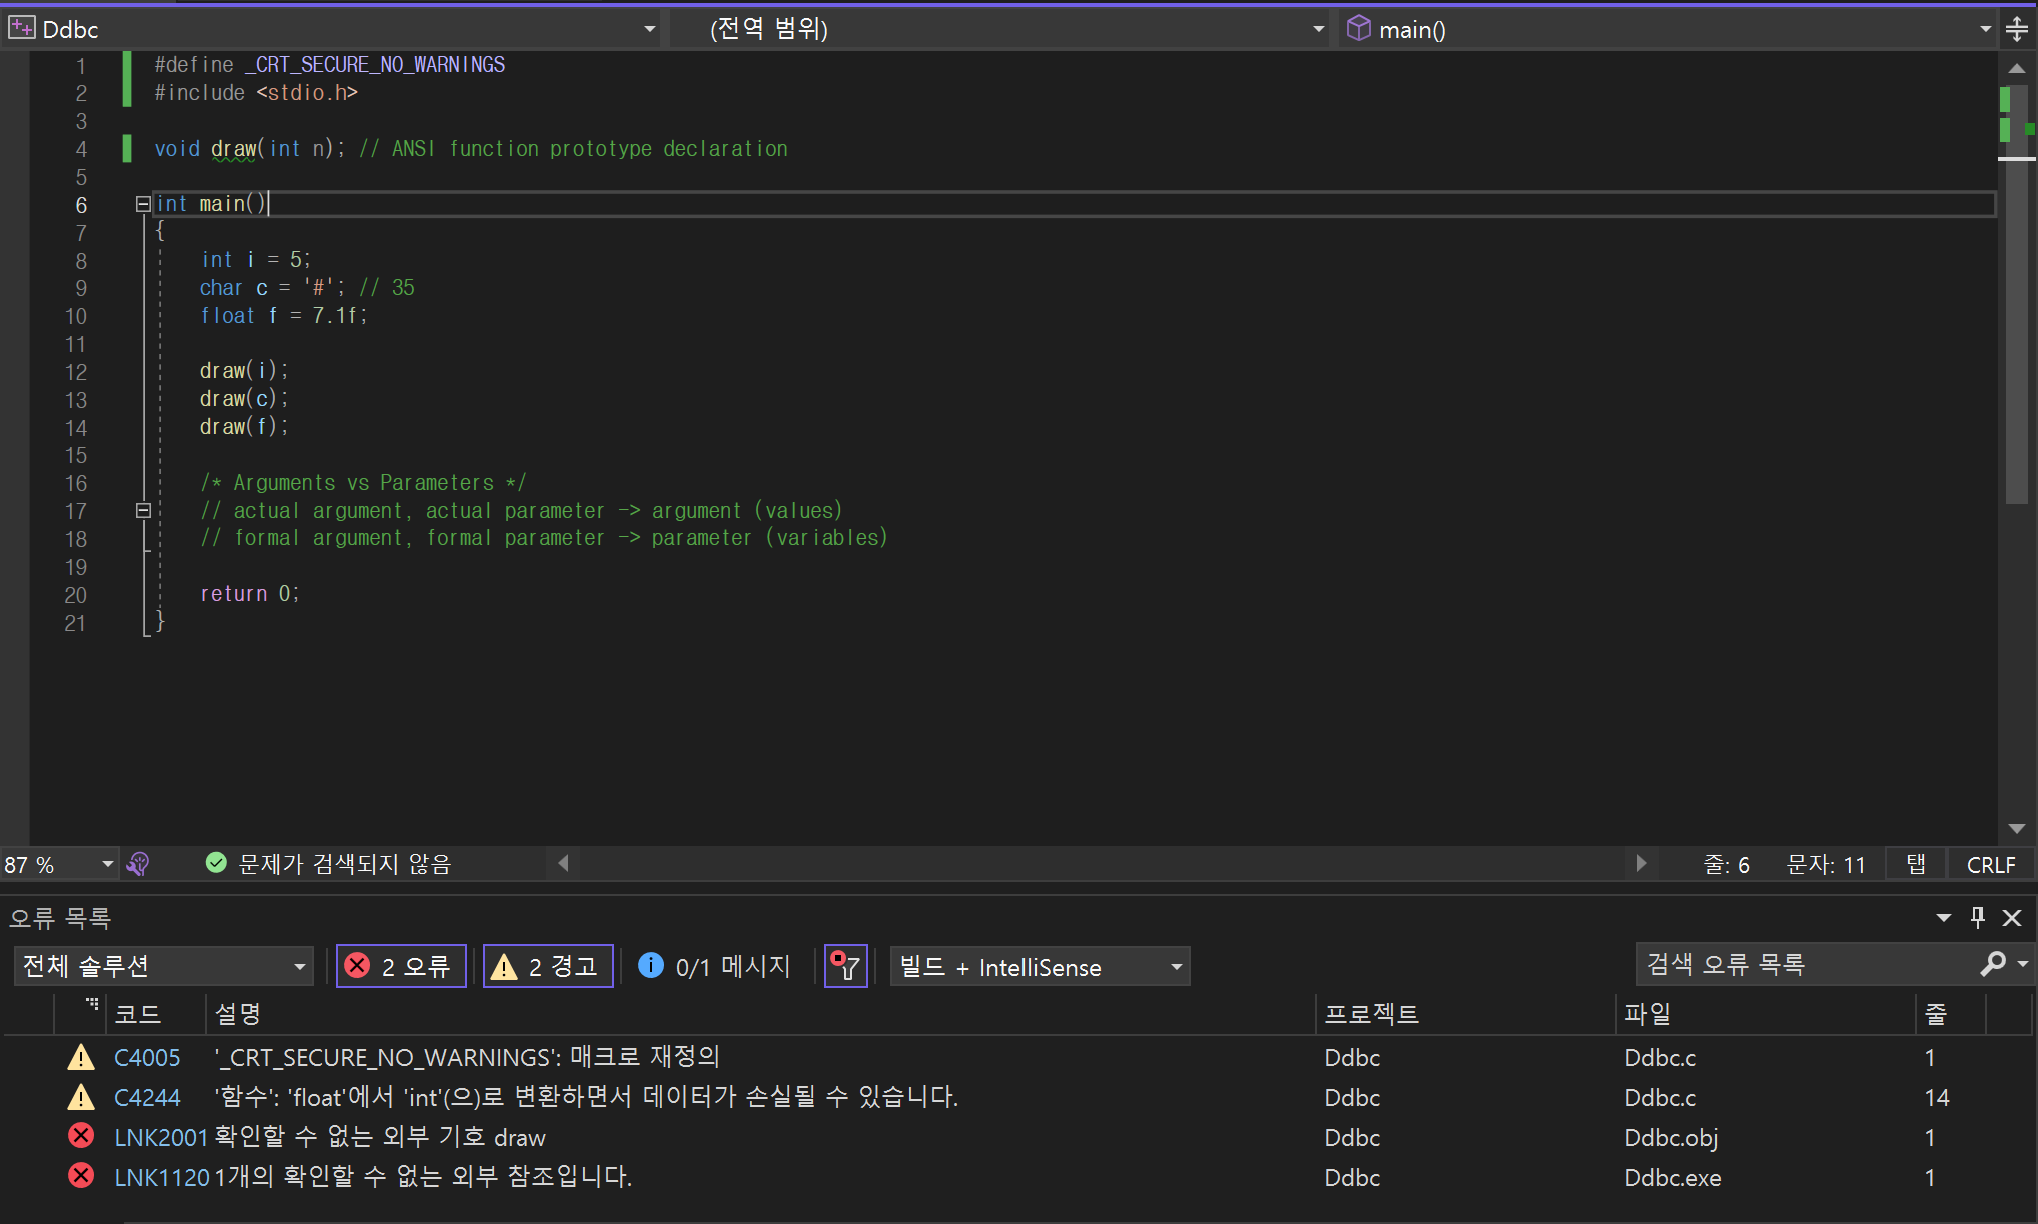Open the C4005 warning code link
Image resolution: width=2038 pixels, height=1224 pixels.
147,1058
